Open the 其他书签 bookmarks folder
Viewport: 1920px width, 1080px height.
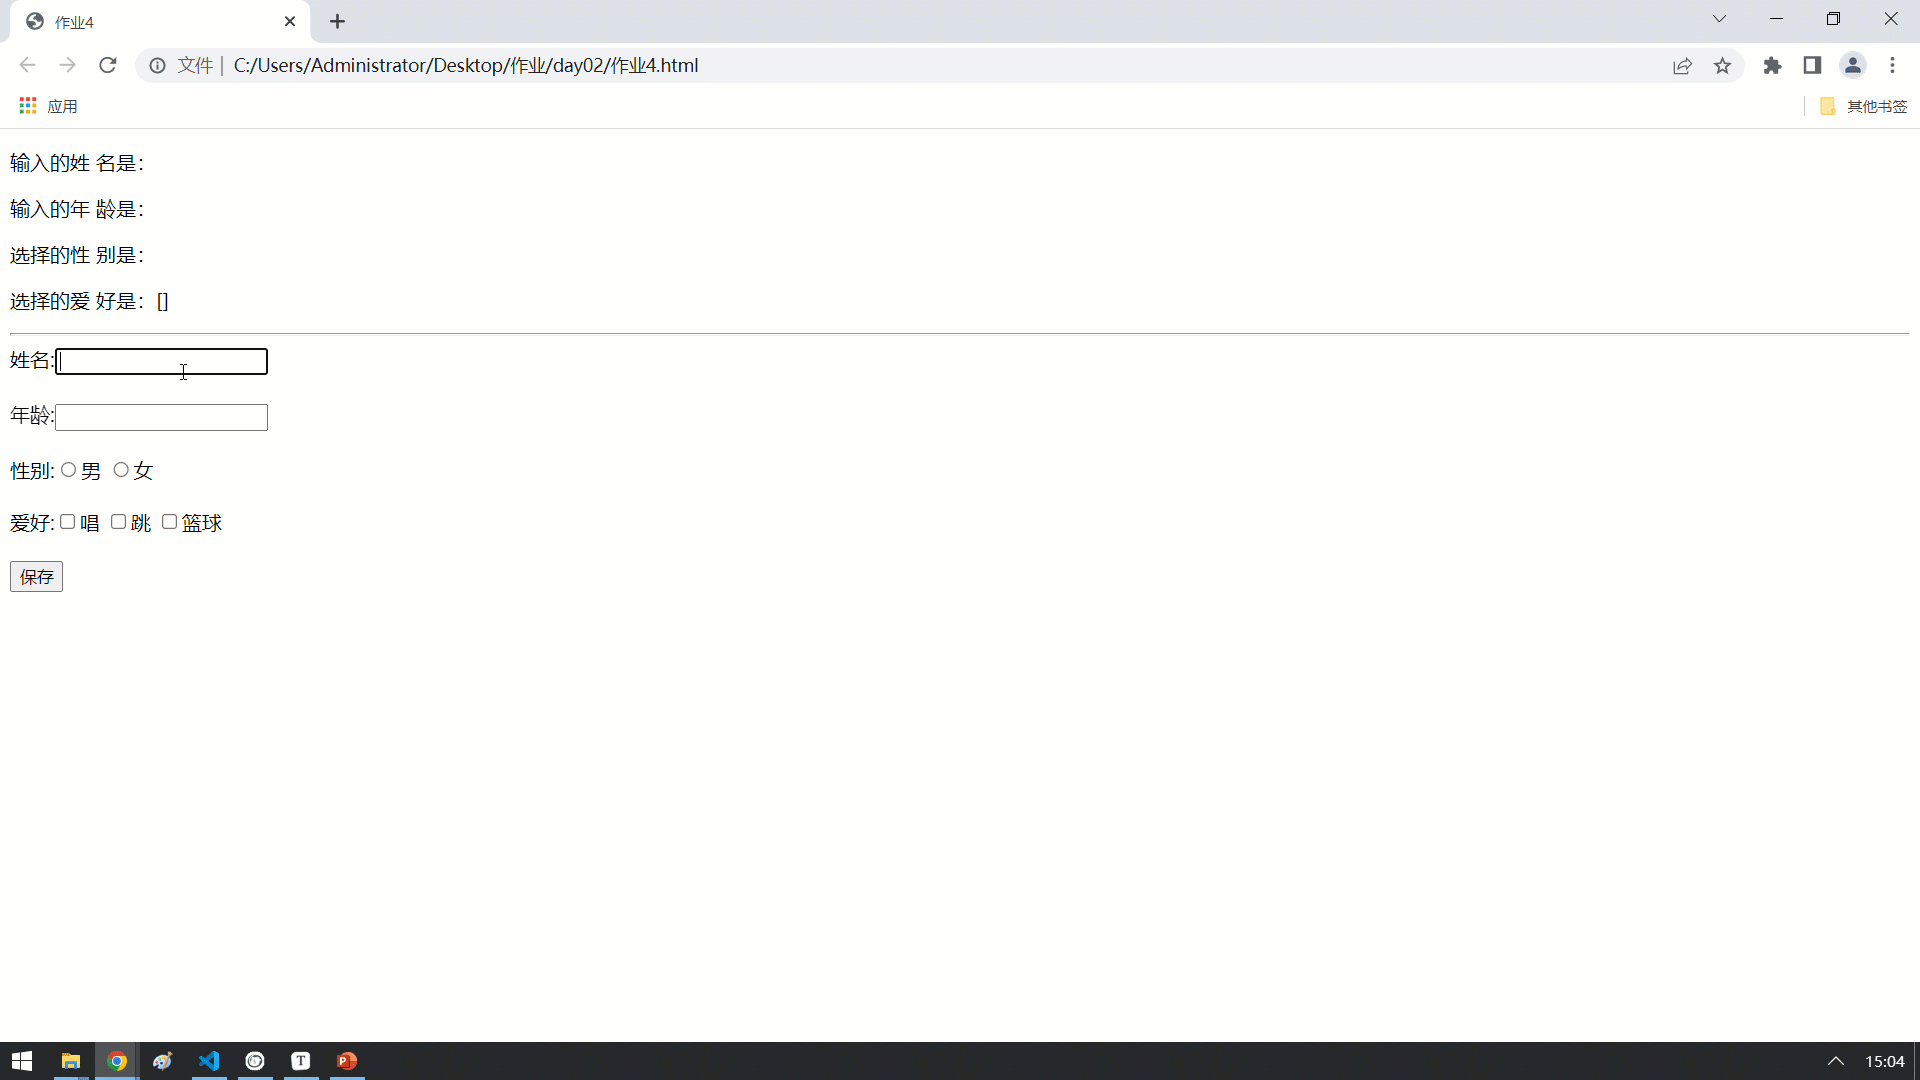tap(1864, 106)
